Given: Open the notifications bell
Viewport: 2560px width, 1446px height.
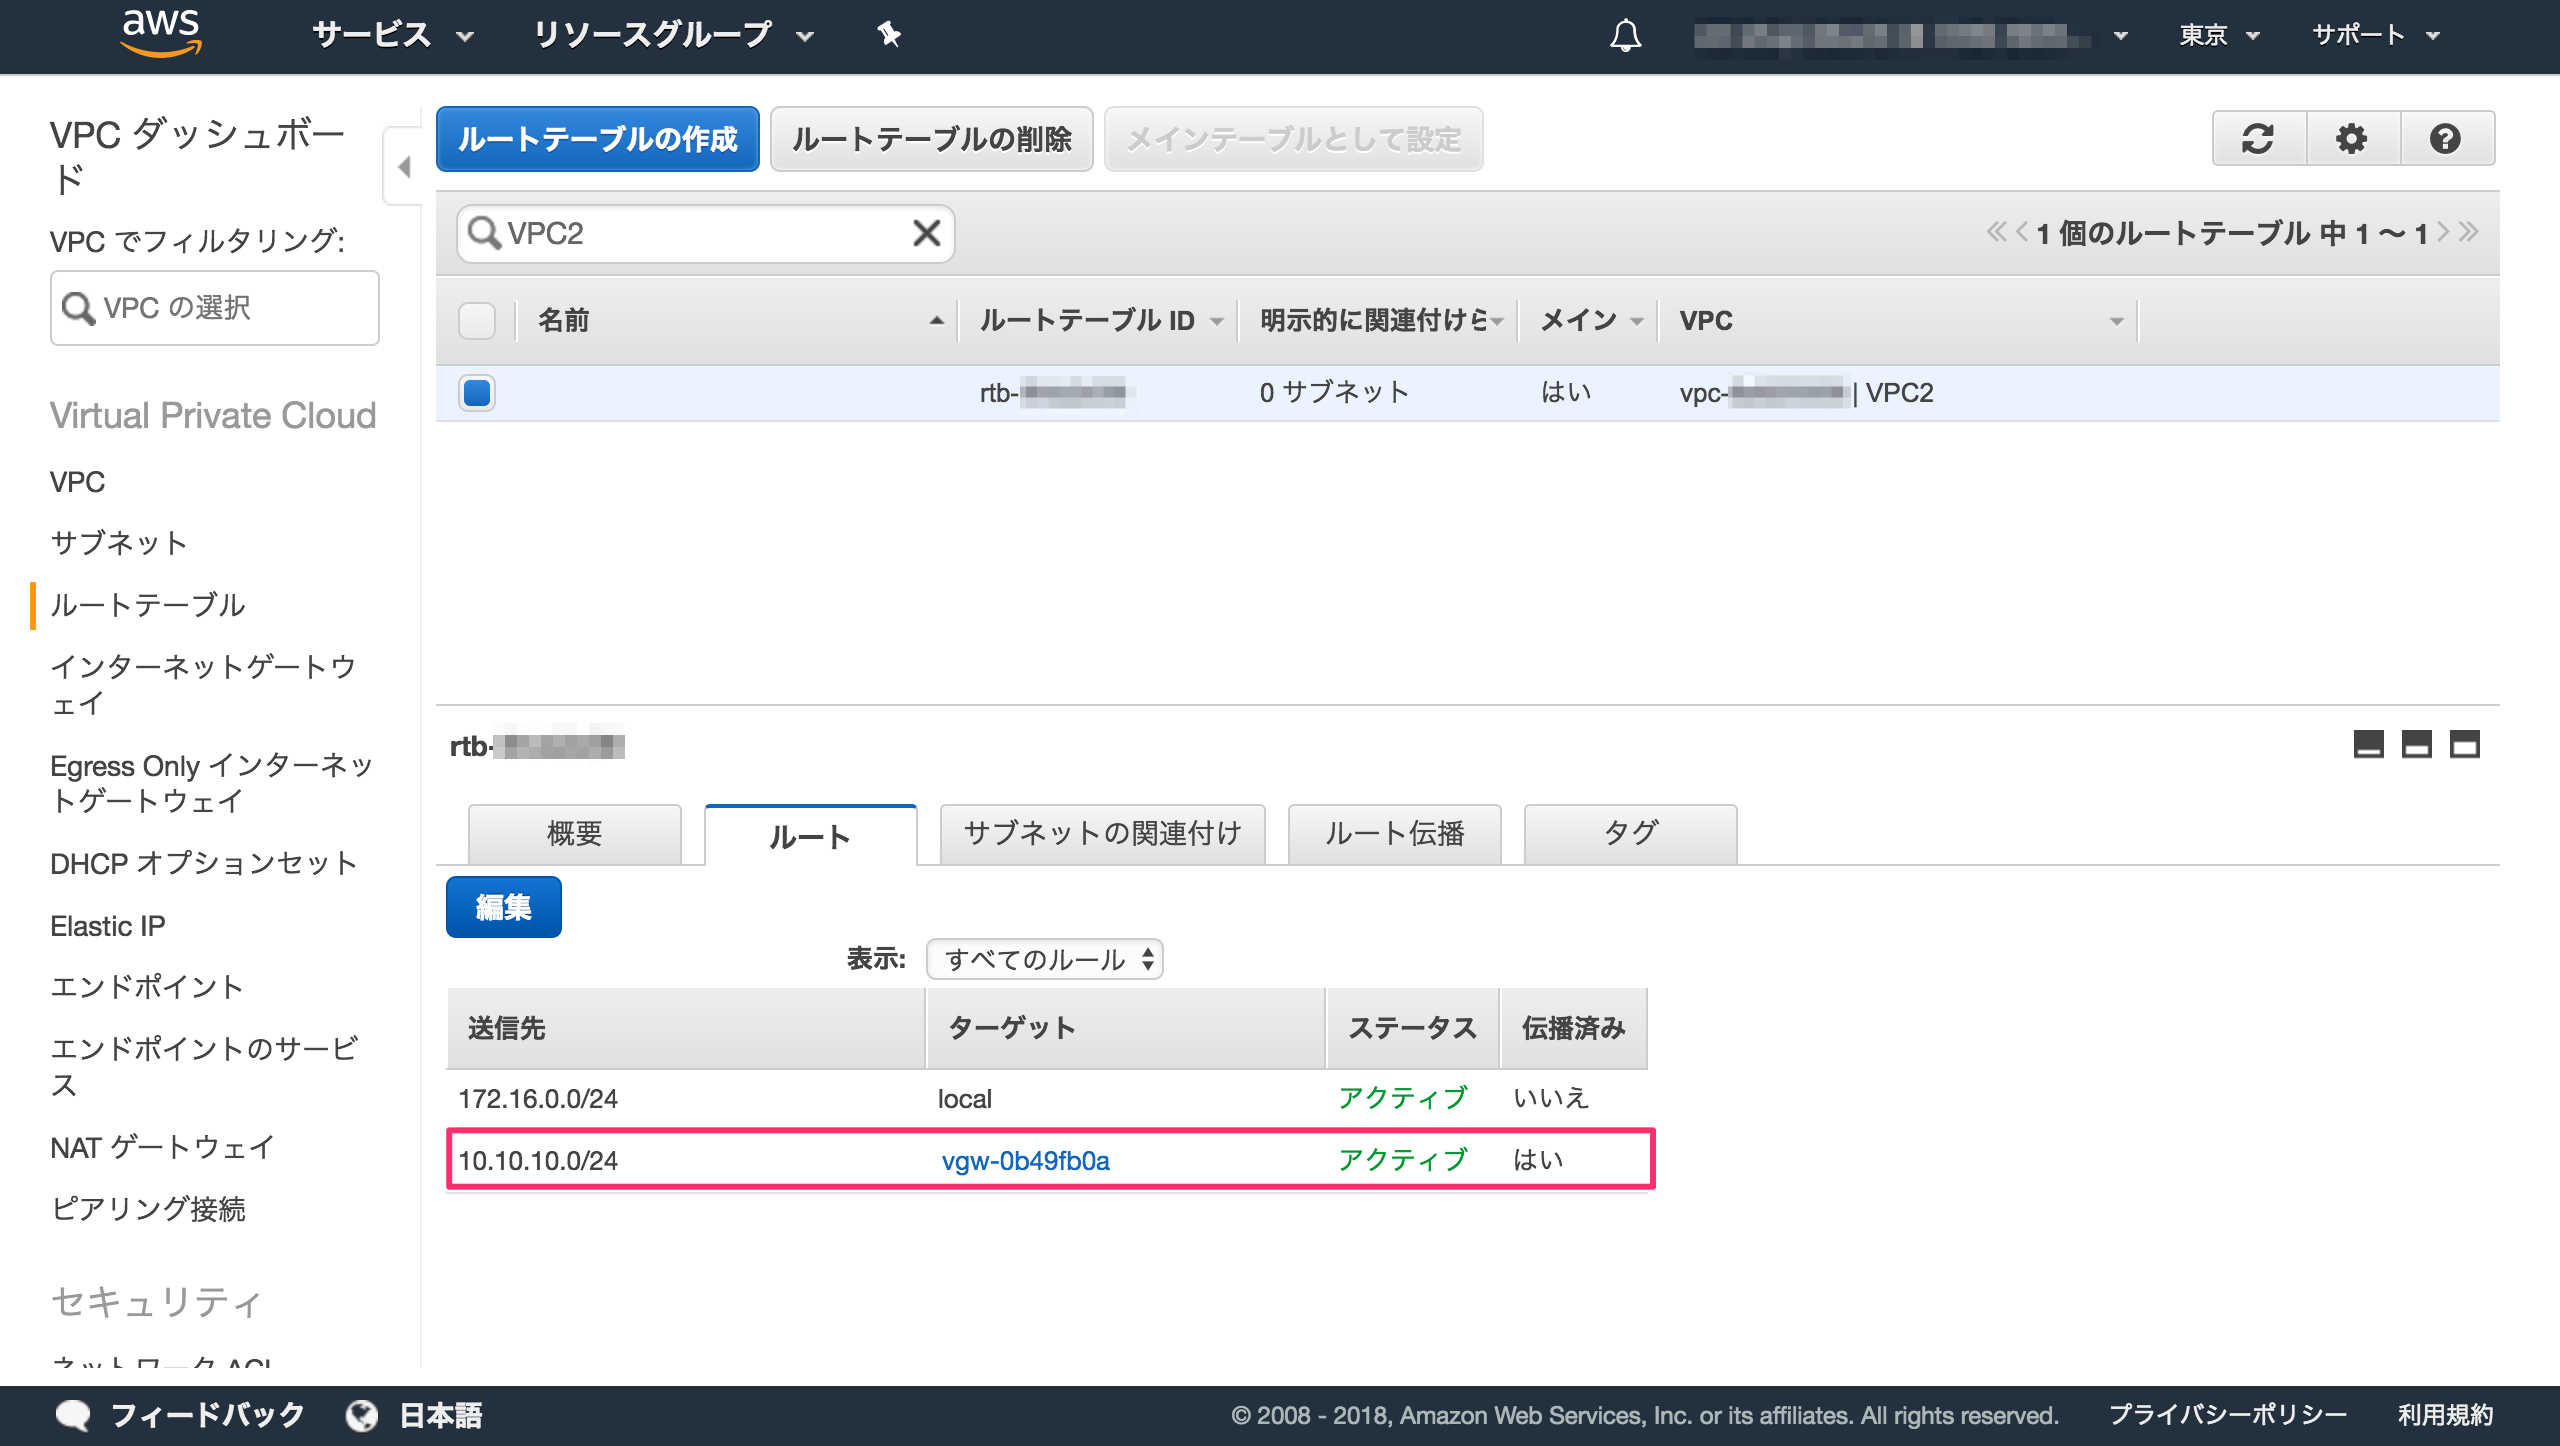Looking at the screenshot, I should point(1625,34).
